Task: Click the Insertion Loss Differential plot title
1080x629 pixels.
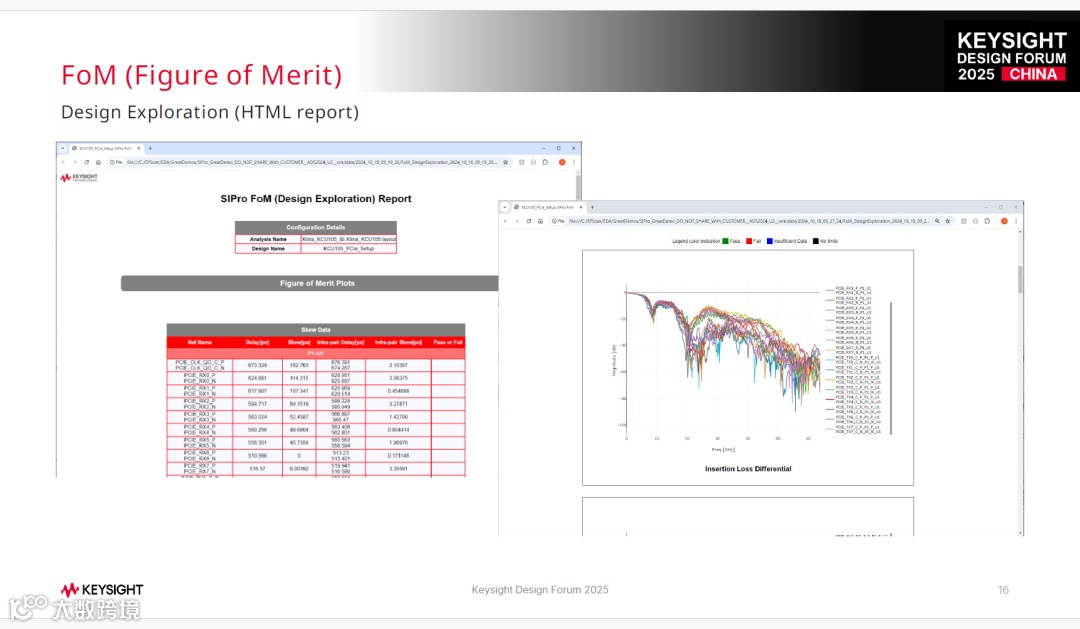Action: pos(748,468)
